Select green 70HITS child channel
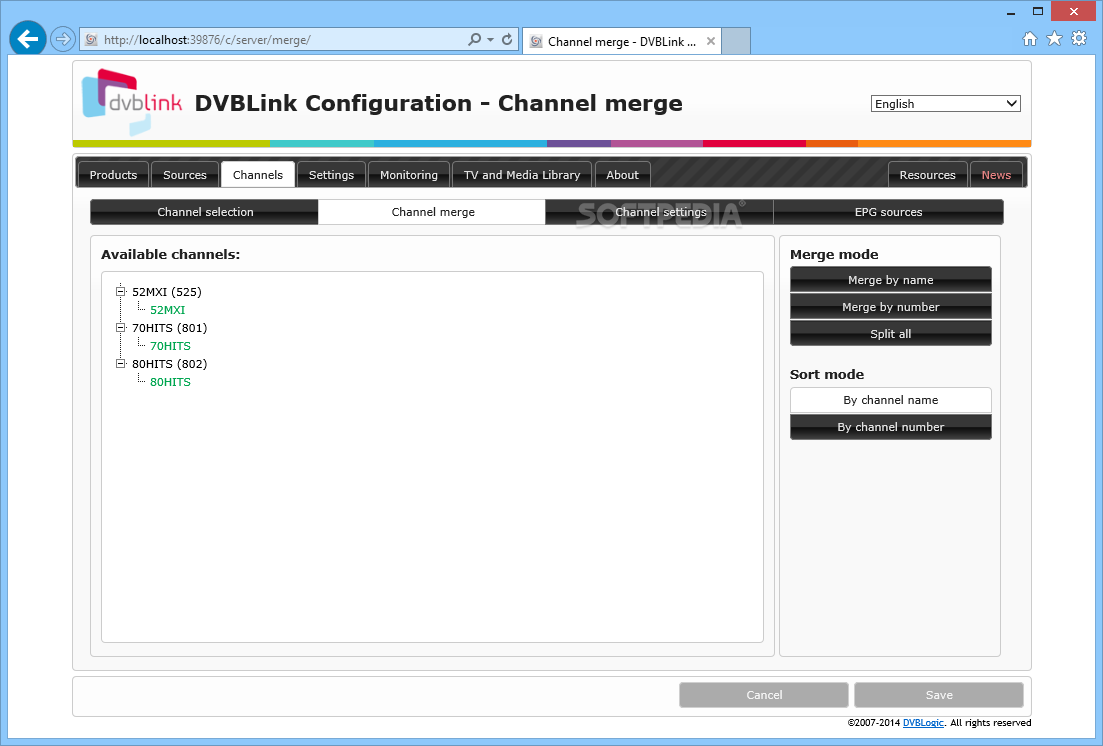1103x746 pixels. click(170, 346)
